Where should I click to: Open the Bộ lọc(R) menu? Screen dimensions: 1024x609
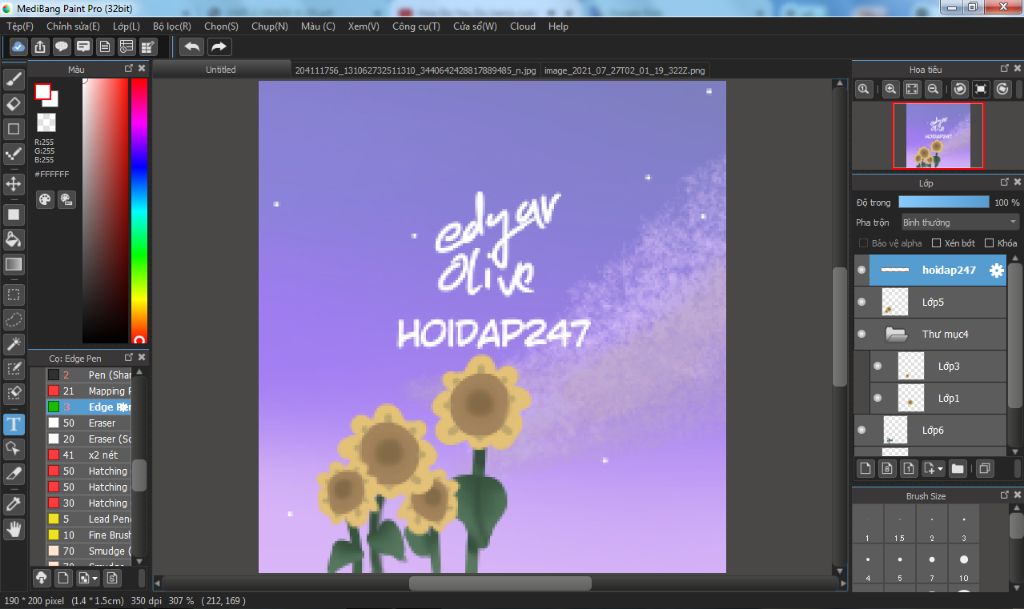(x=172, y=26)
